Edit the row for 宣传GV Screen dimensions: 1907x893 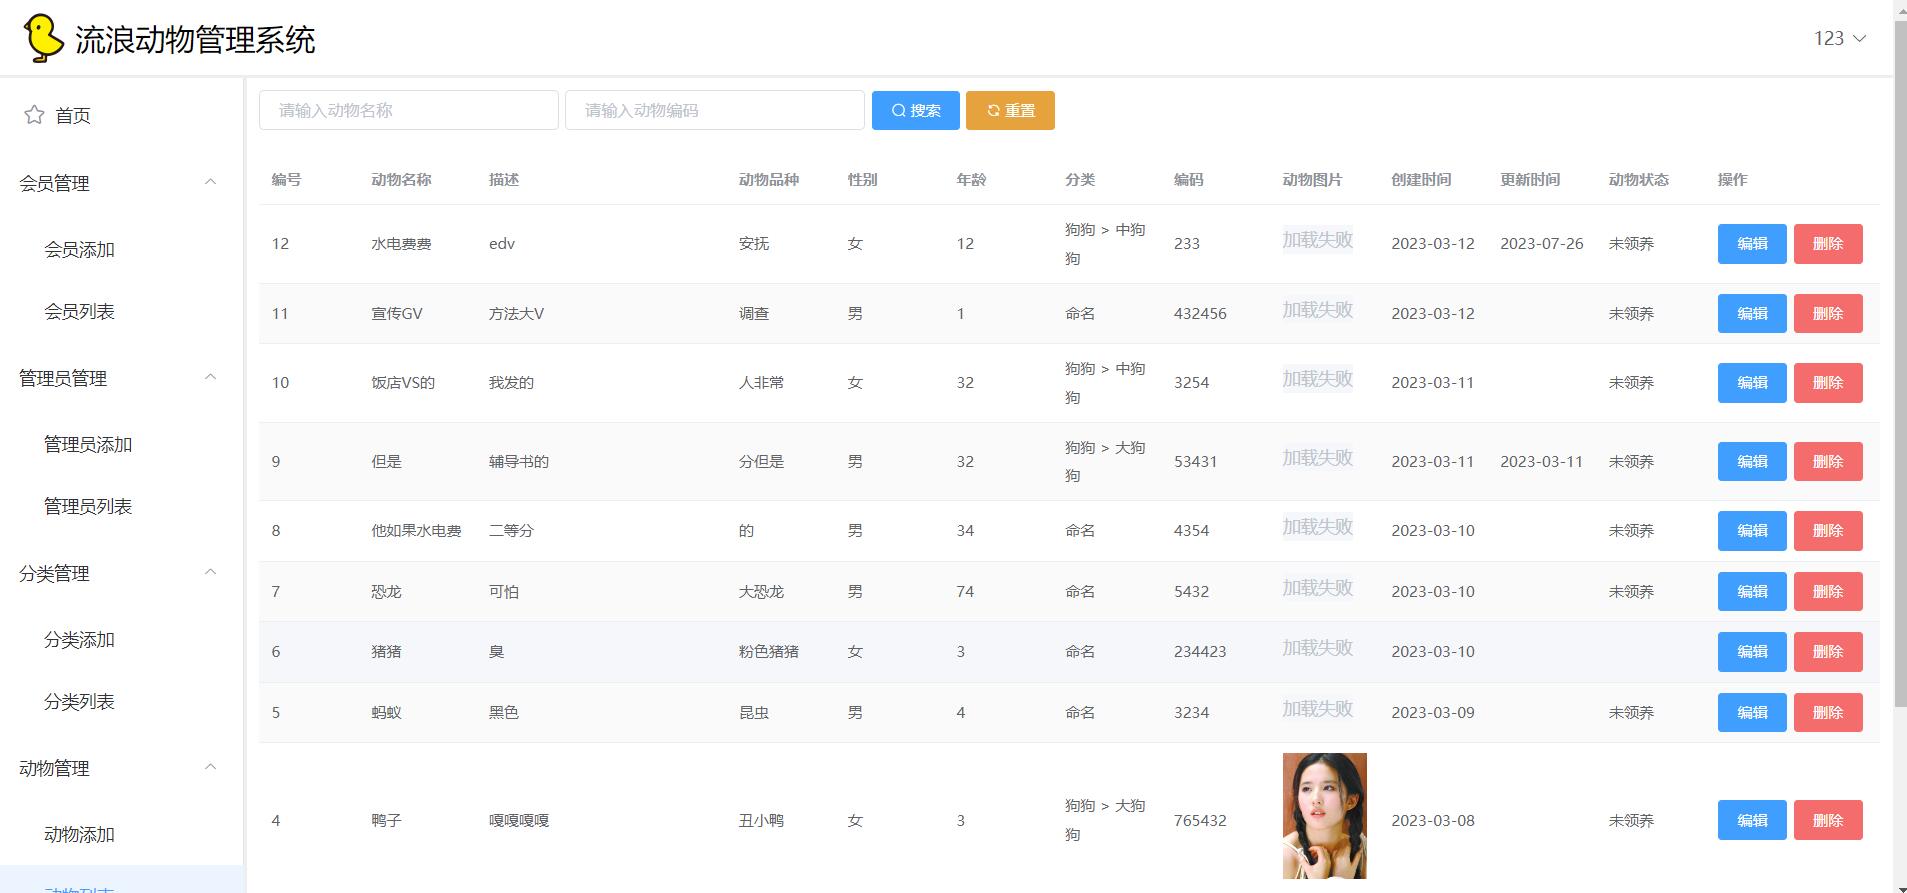[1752, 313]
